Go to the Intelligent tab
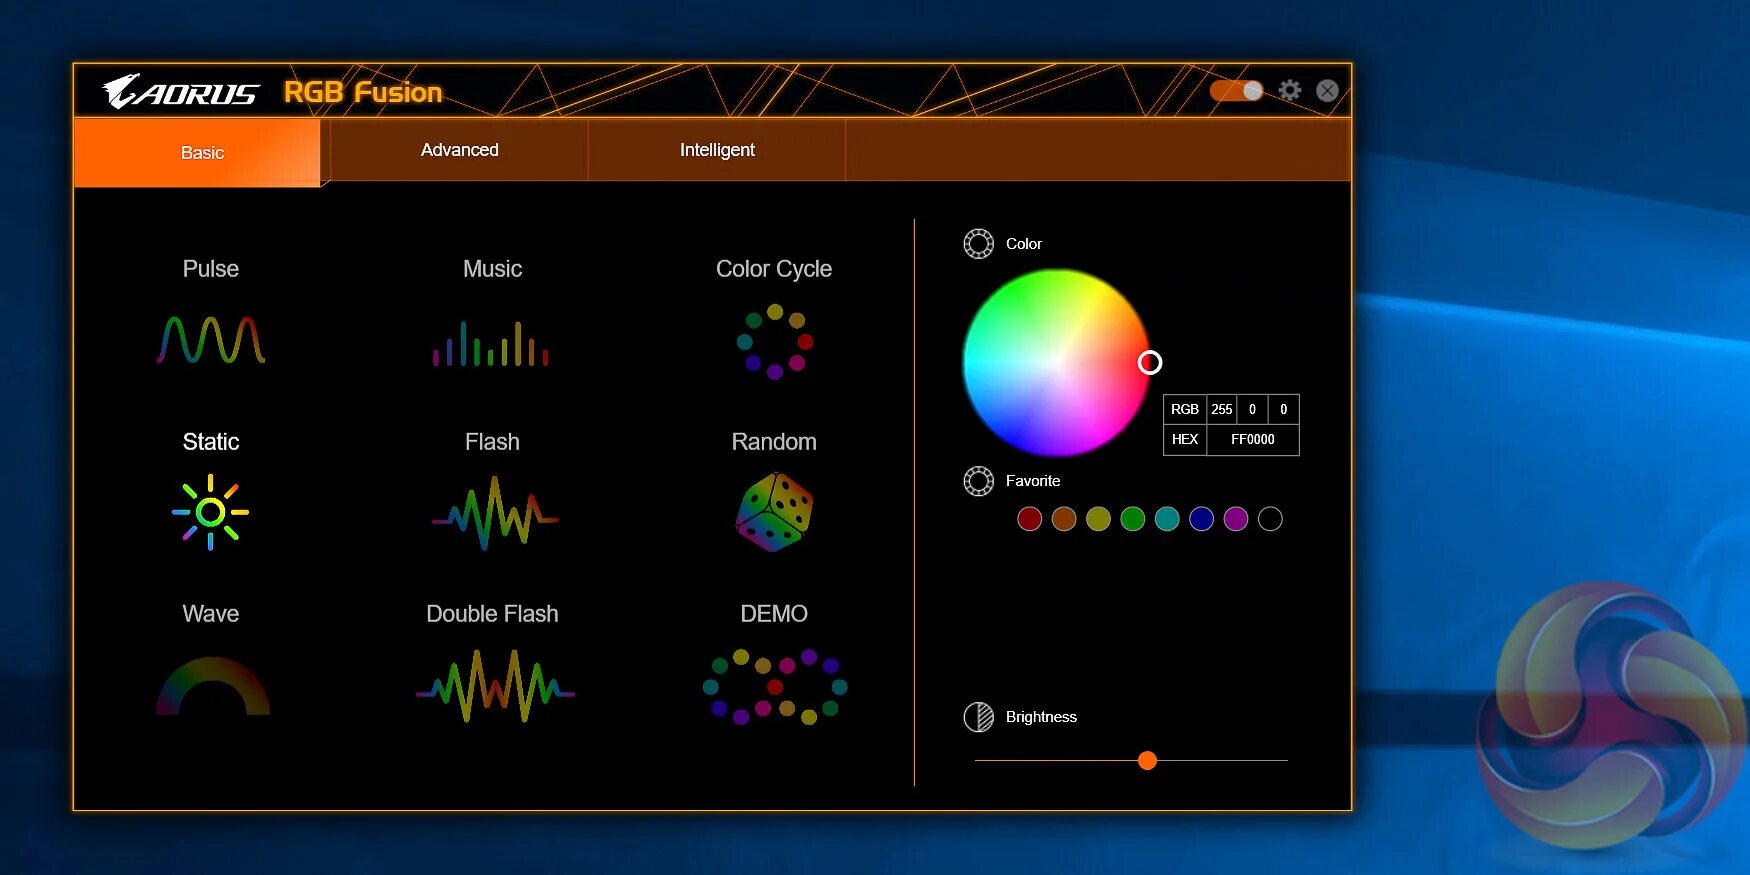Image resolution: width=1750 pixels, height=875 pixels. point(717,150)
